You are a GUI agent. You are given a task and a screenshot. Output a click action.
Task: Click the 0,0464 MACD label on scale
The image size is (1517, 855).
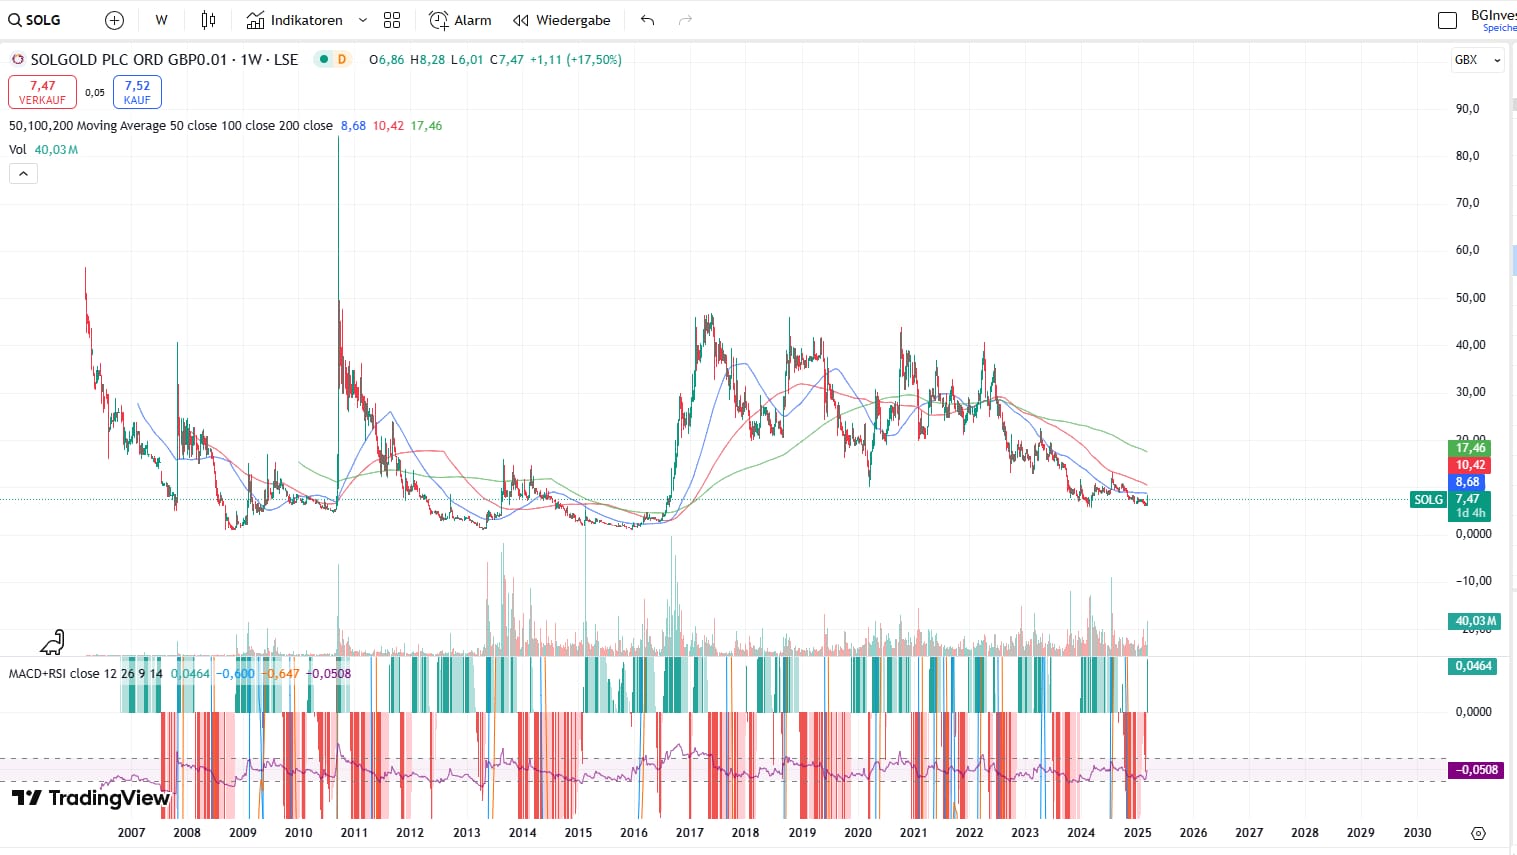(1473, 666)
